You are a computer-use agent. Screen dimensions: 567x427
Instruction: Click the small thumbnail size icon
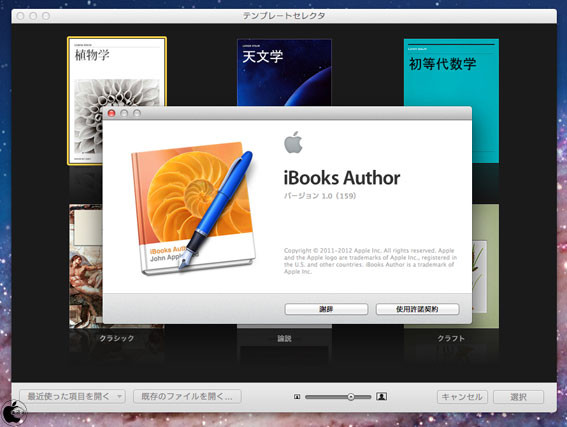[x=297, y=397]
